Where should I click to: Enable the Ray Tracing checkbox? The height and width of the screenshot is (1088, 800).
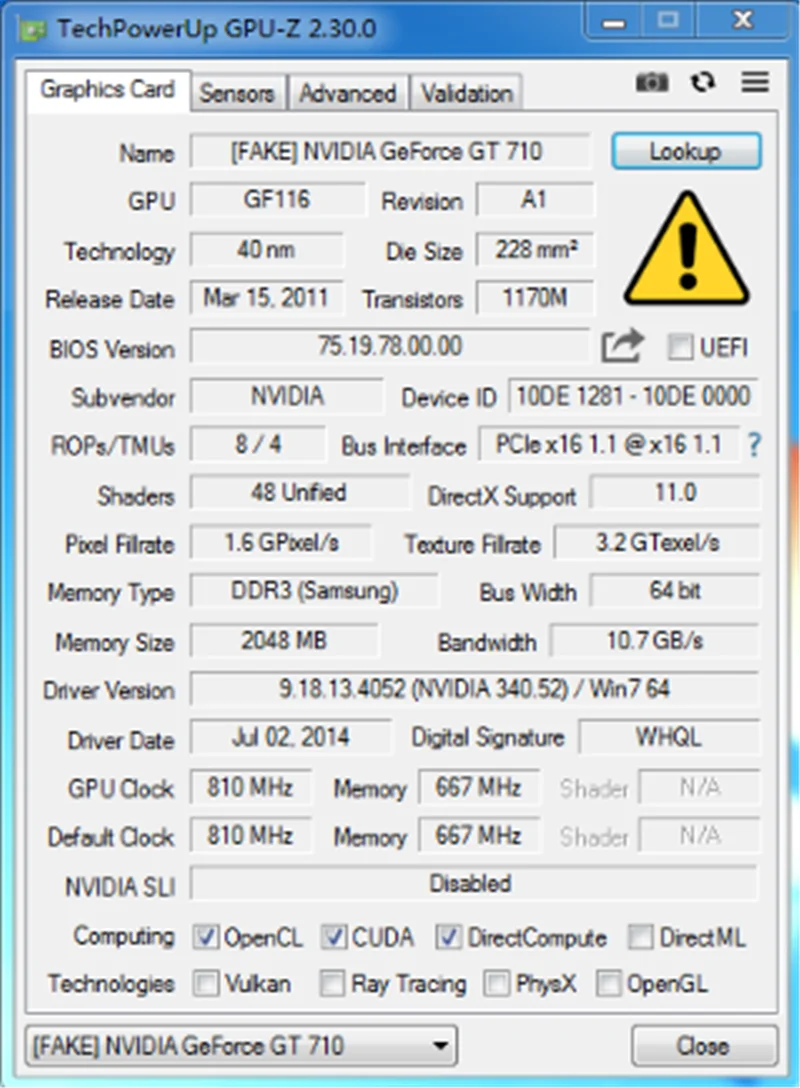[x=332, y=983]
